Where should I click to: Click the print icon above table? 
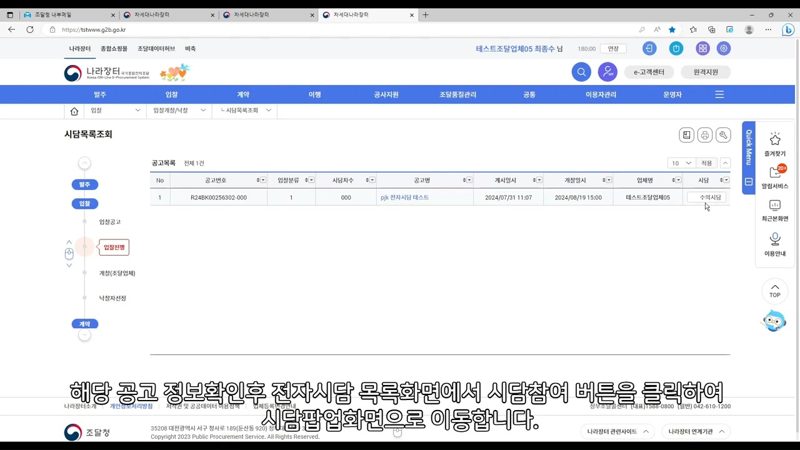(x=705, y=135)
